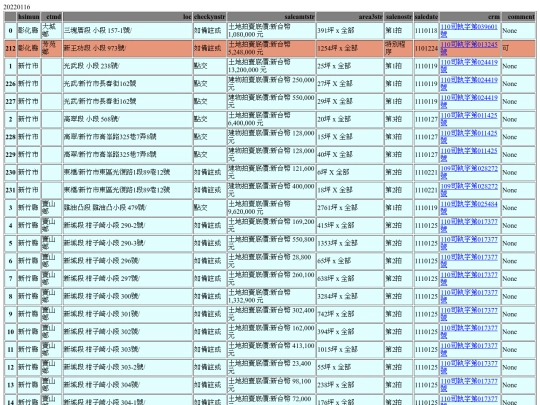The image size is (540, 405).
Task: Select row index cell 227
Action: [10, 101]
